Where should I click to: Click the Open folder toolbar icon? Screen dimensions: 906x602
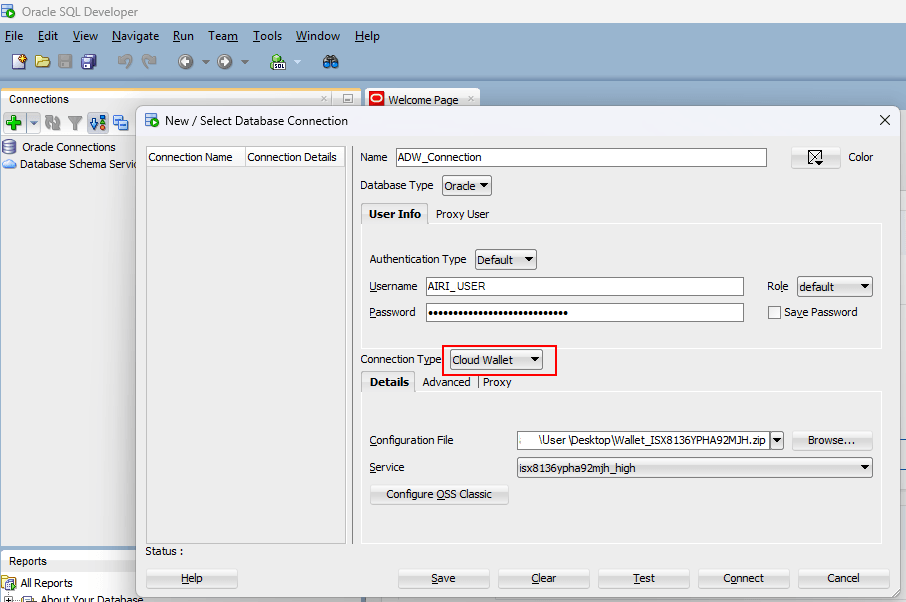click(x=42, y=62)
